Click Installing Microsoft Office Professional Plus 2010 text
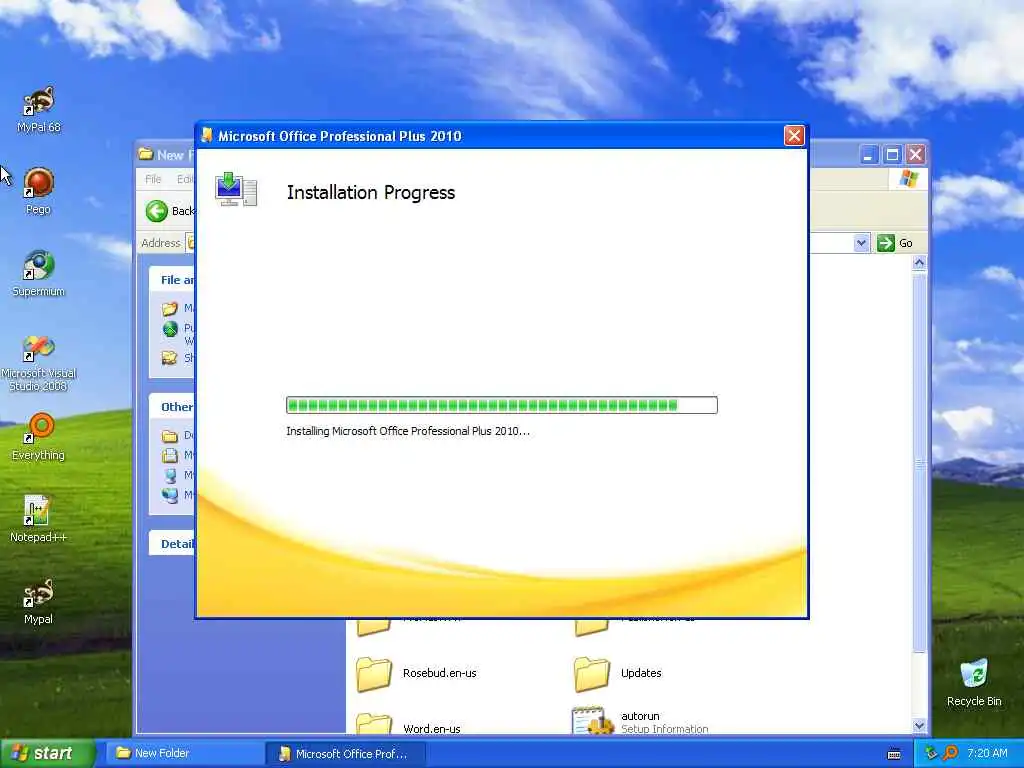This screenshot has height=768, width=1024. 408,431
